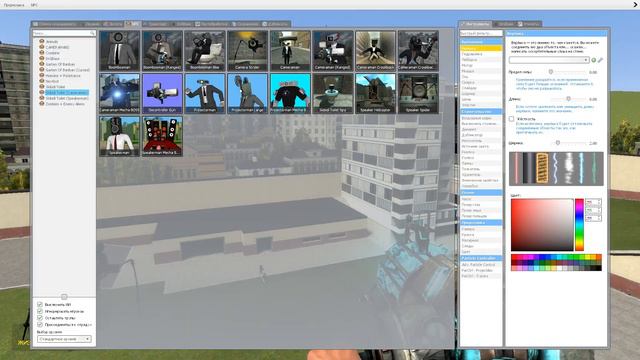Spawn the plain Projectorman NPC

pos(205,93)
